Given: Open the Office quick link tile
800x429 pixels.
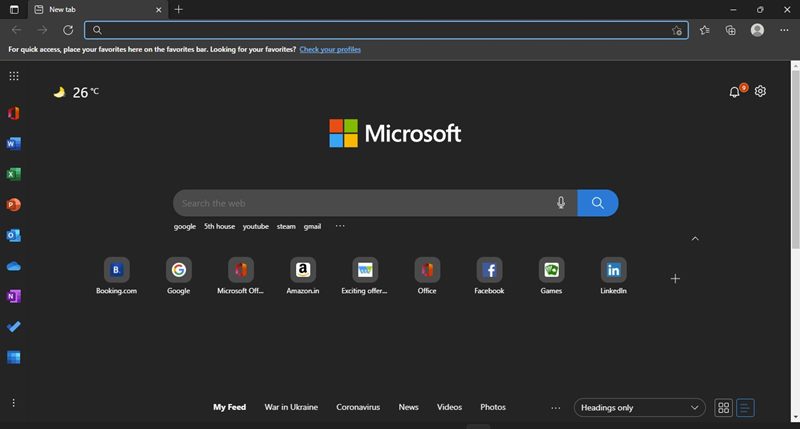Looking at the screenshot, I should [427, 276].
